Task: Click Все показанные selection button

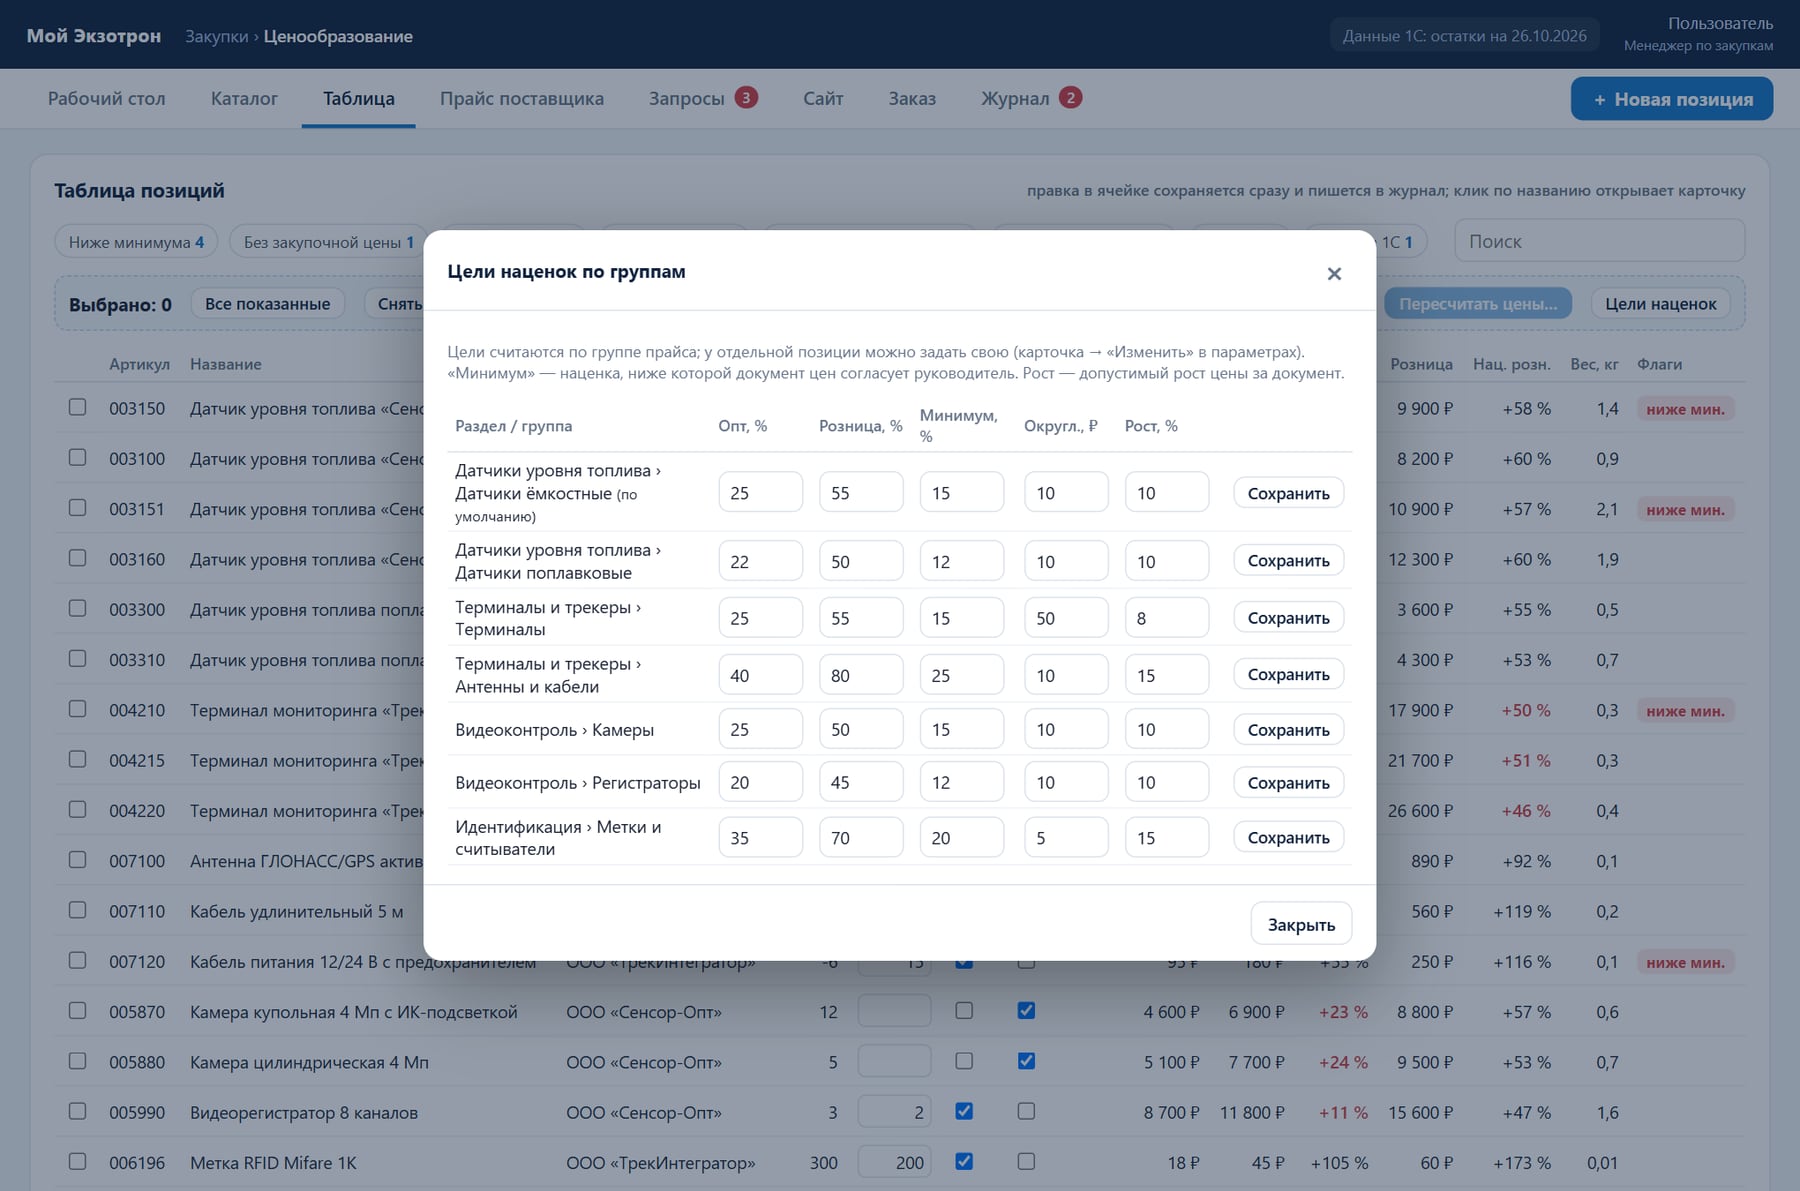Action: (x=267, y=304)
